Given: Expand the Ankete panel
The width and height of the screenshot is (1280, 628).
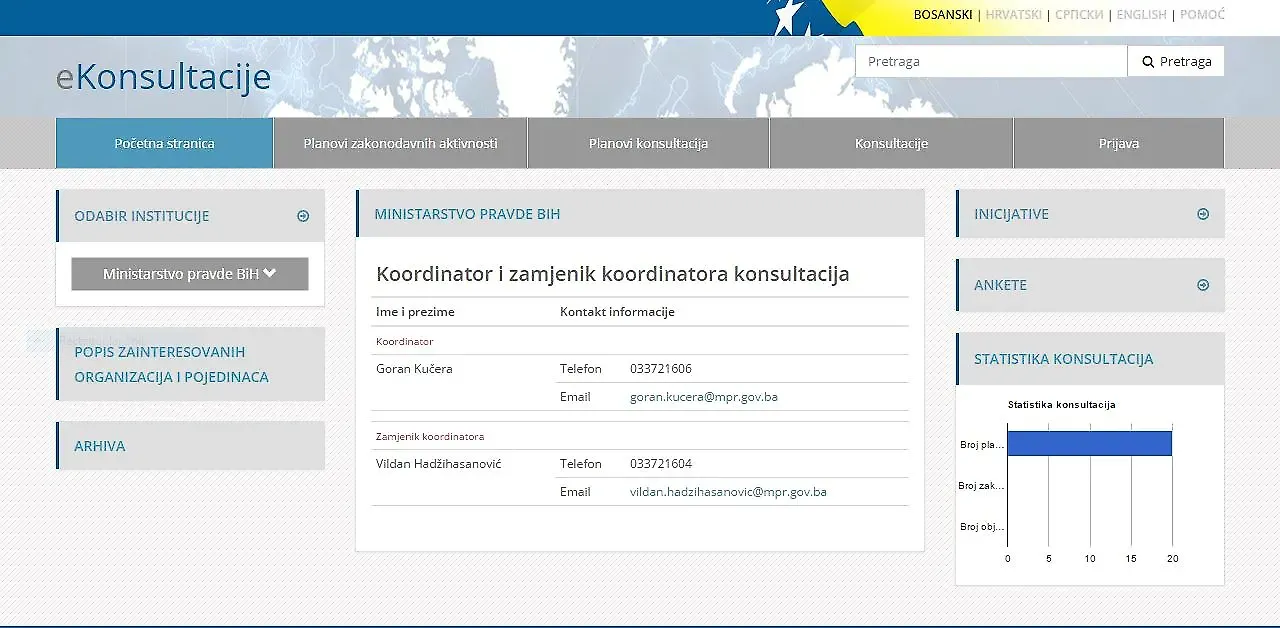Looking at the screenshot, I should (x=1090, y=285).
